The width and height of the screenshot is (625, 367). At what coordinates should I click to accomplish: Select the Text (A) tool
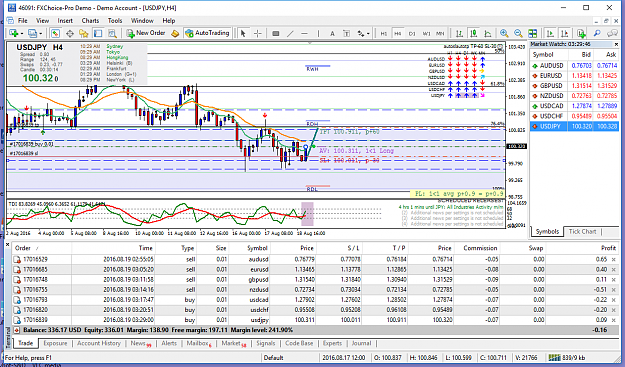click(332, 33)
